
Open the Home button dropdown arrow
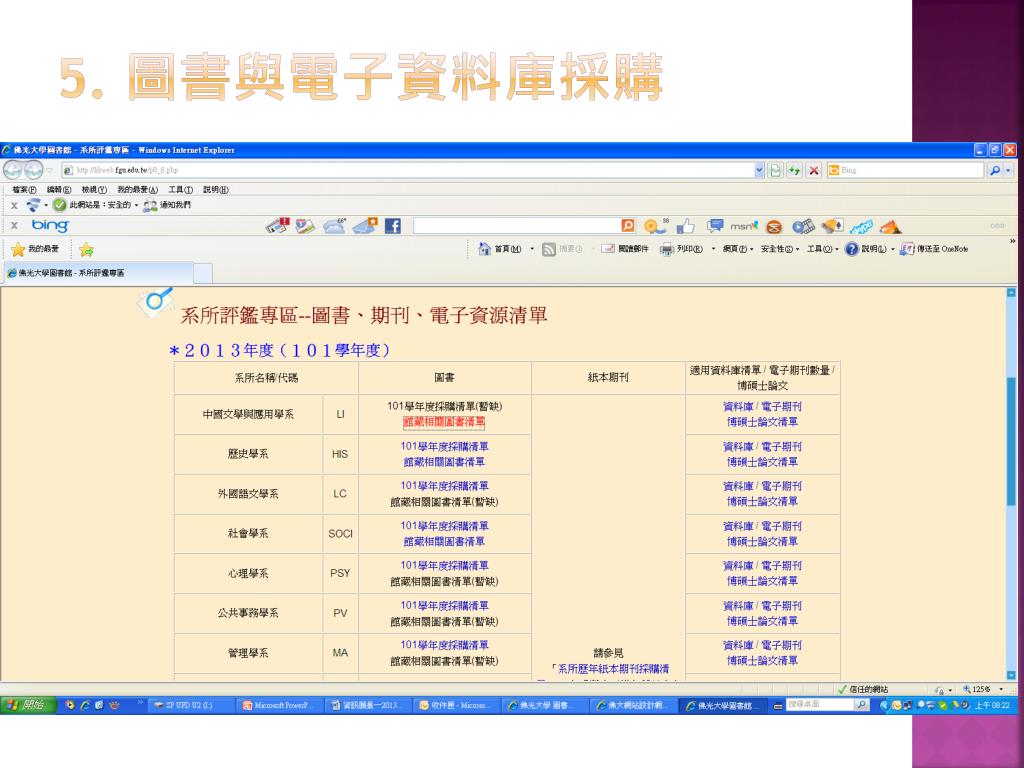(532, 249)
